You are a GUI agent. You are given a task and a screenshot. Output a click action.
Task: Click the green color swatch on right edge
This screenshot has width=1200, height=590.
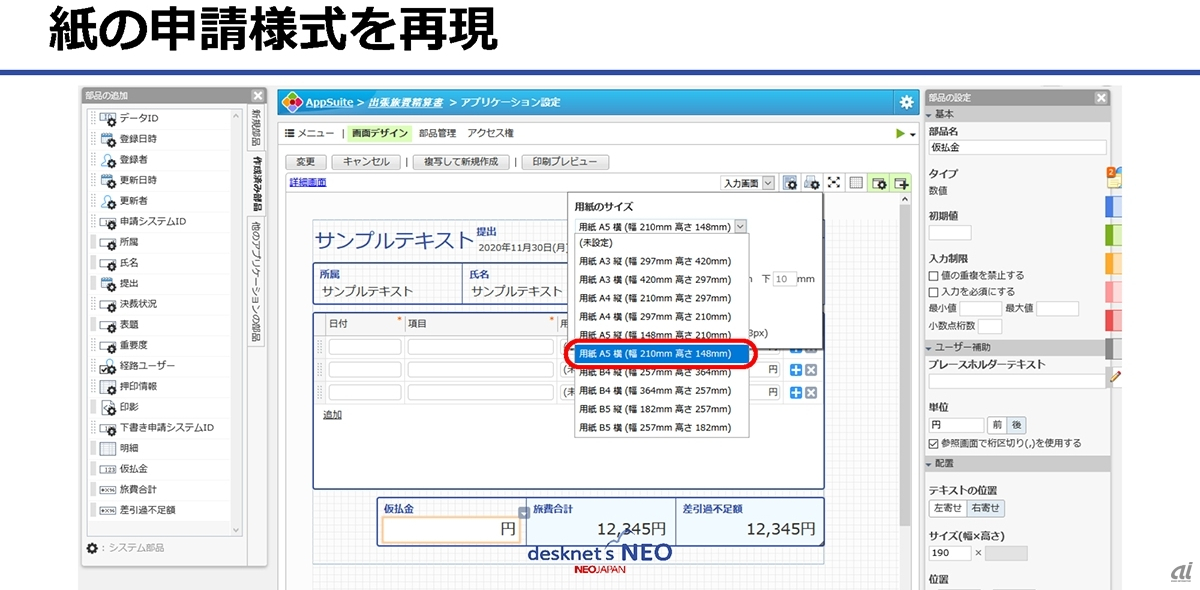pyautogui.click(x=1112, y=235)
